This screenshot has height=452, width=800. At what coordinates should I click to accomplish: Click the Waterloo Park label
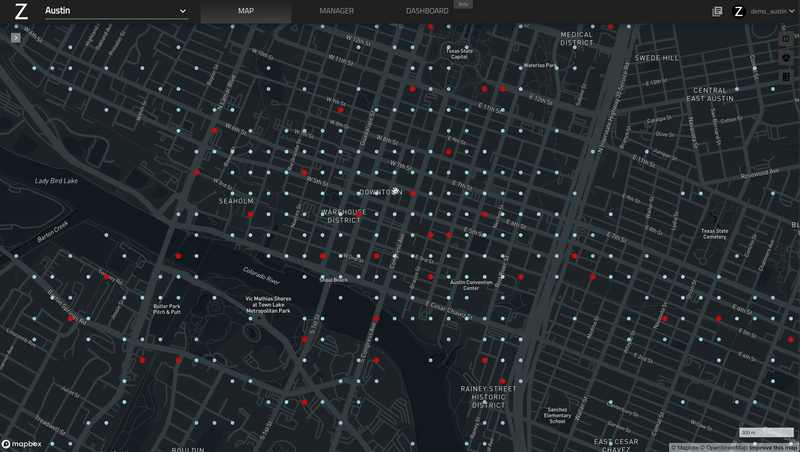tap(539, 65)
